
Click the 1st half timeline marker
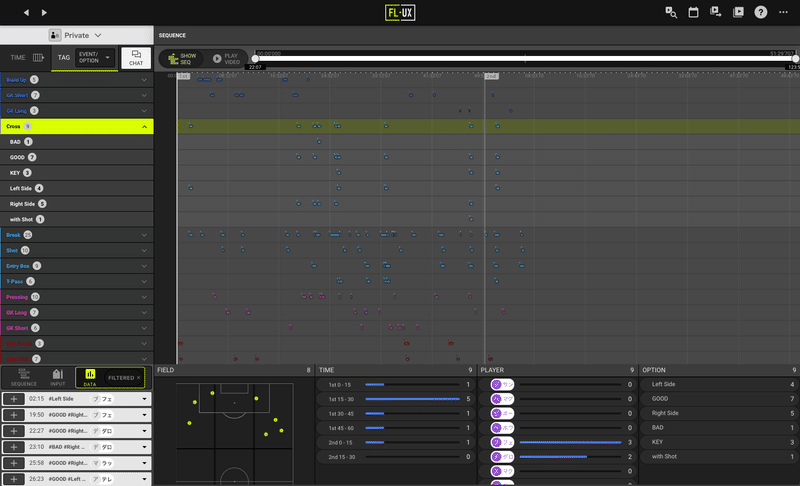183,76
